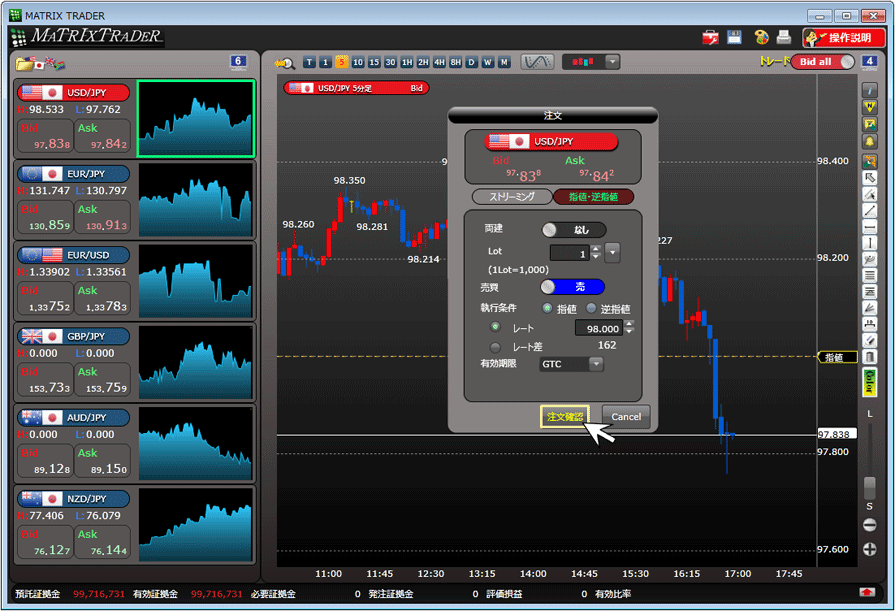Open the currency pair folder icon

click(x=25, y=63)
